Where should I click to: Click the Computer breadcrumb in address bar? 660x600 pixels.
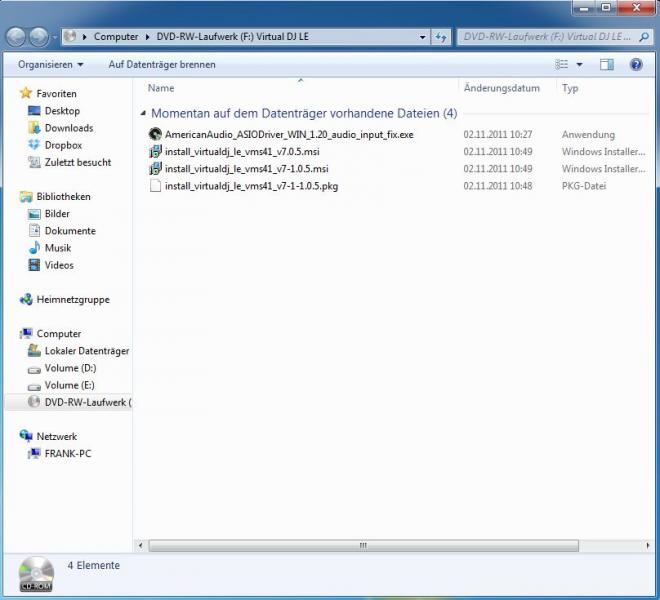(116, 37)
